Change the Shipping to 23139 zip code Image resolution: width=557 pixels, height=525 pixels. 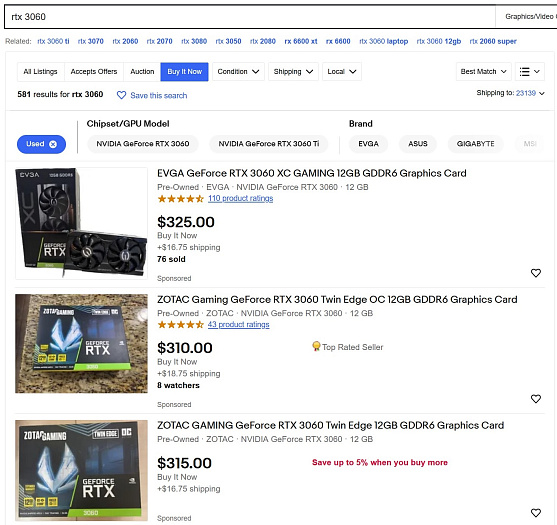(x=530, y=93)
